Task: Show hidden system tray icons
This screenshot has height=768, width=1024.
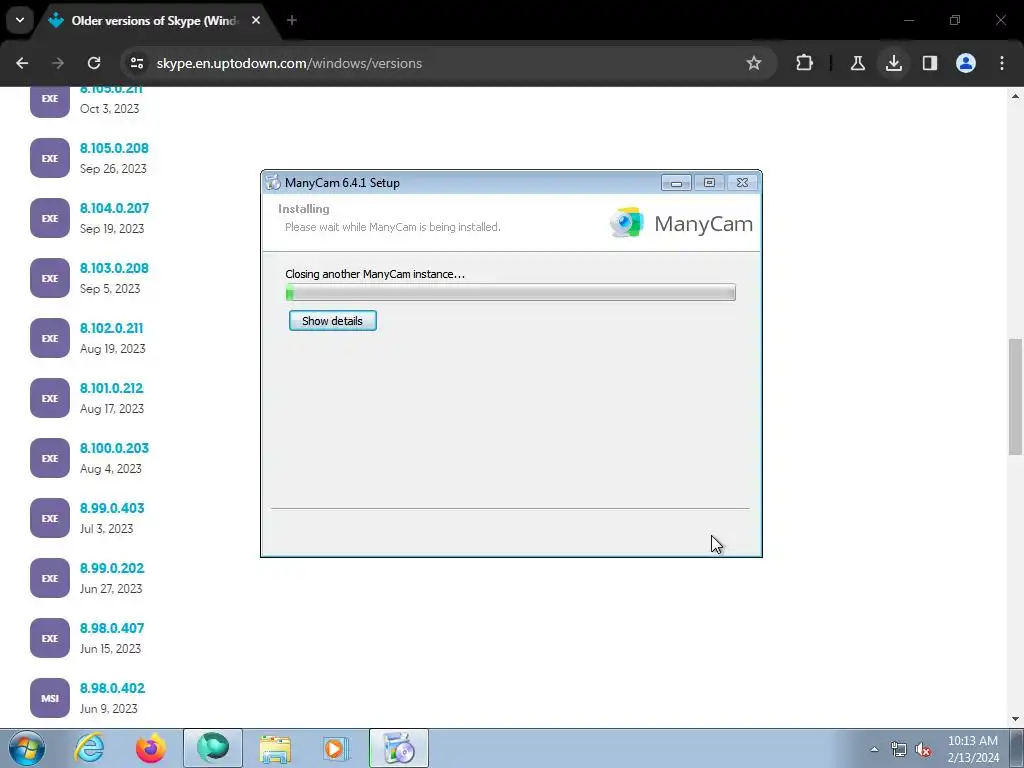Action: (x=874, y=749)
